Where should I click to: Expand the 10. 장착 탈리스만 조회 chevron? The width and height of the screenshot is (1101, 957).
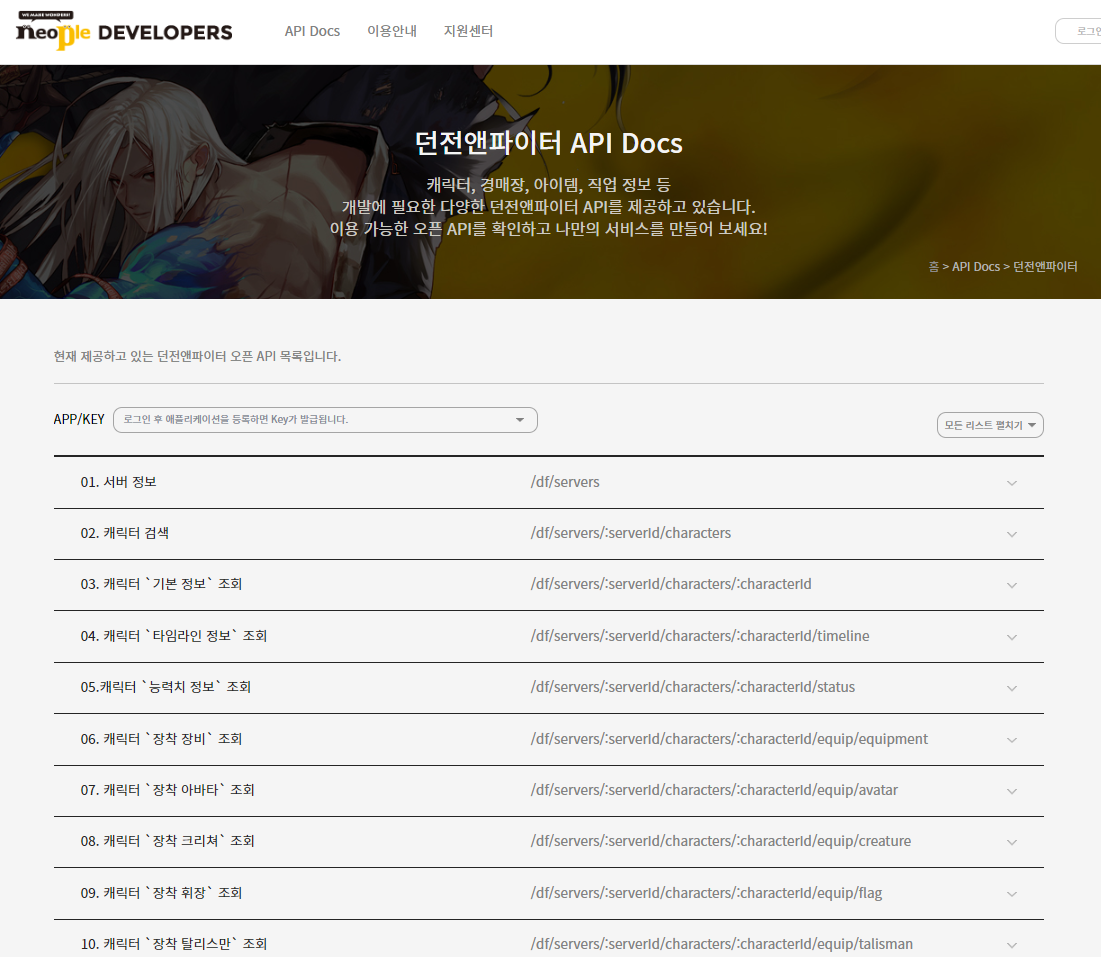tap(1012, 945)
